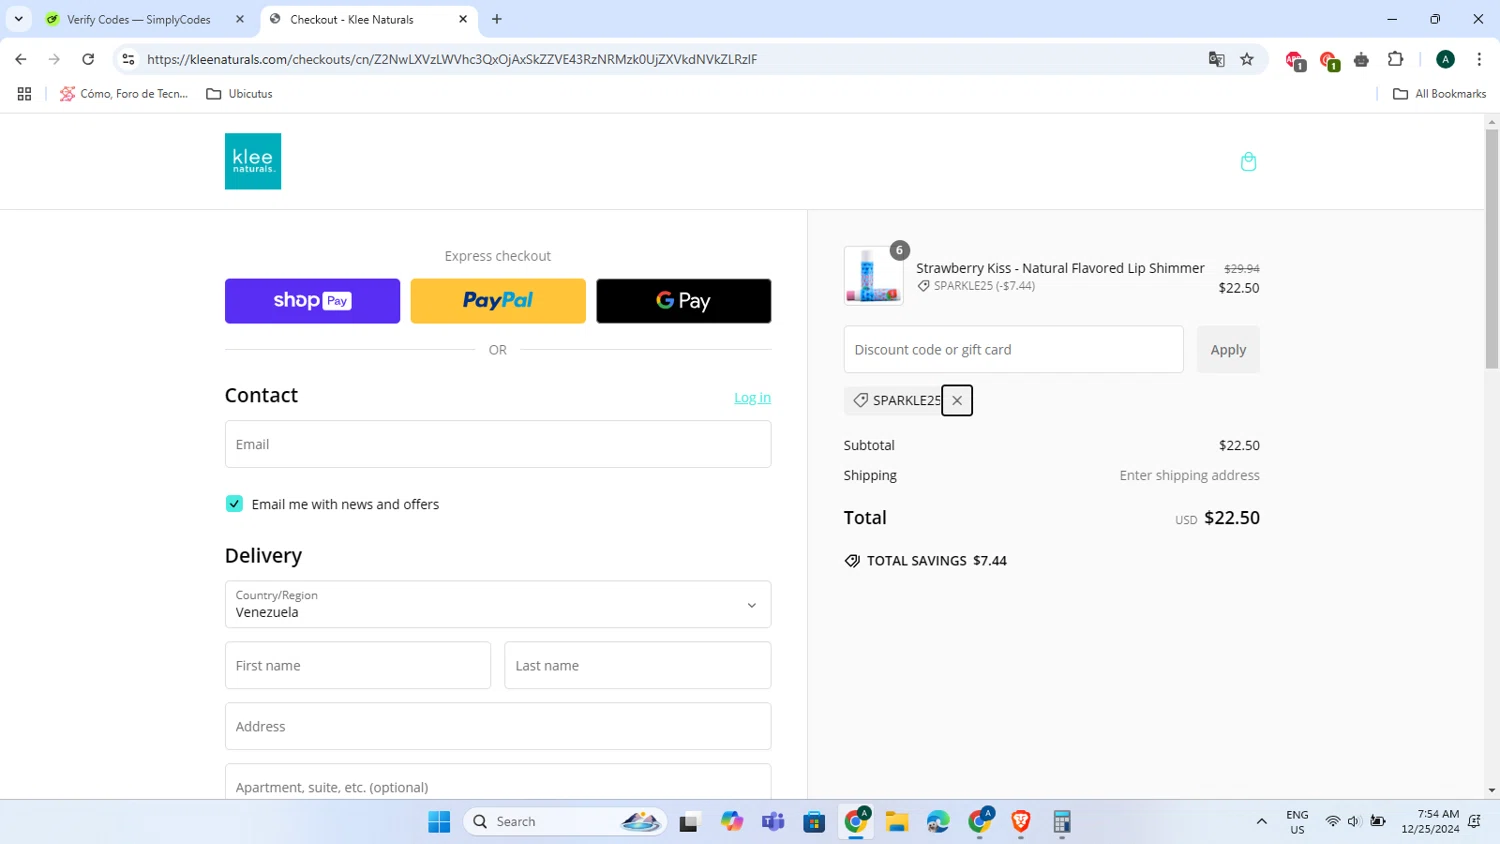Click the Log in link
This screenshot has height=844, width=1500.
752,398
